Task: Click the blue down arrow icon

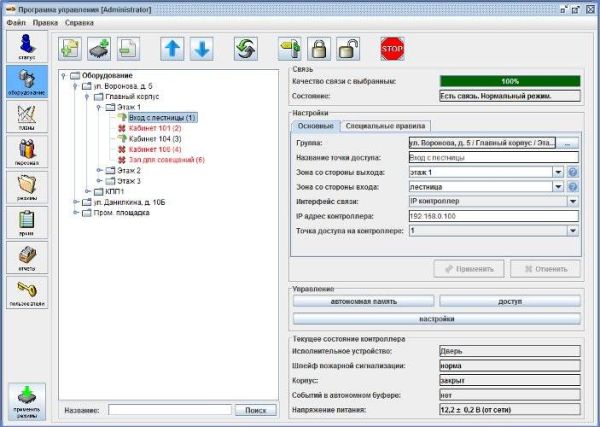Action: pyautogui.click(x=201, y=48)
